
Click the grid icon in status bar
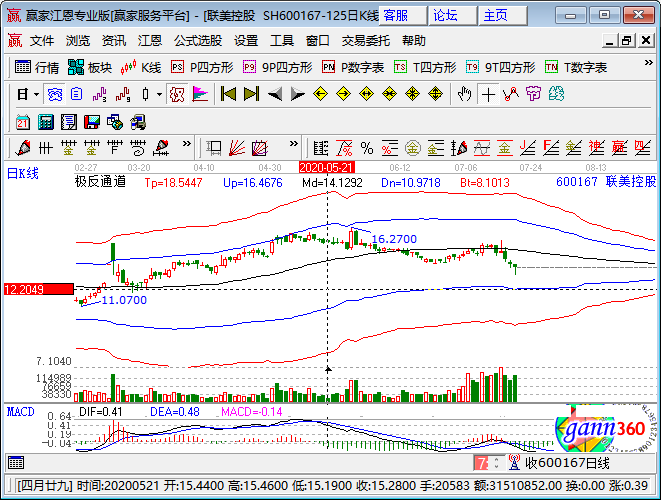(16, 463)
